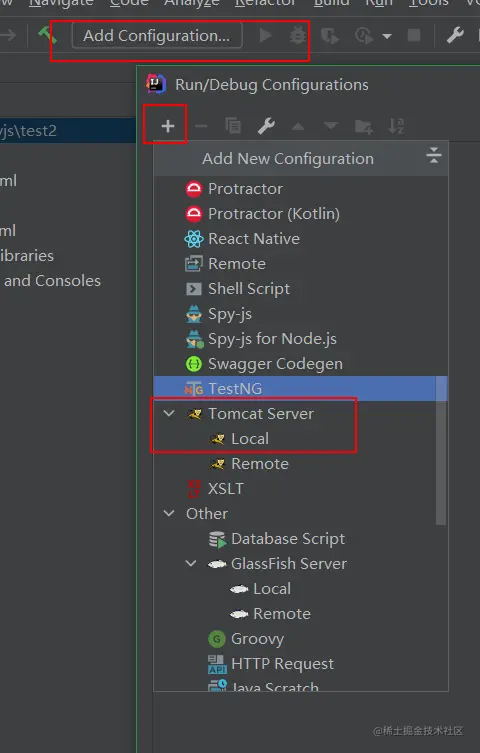
Task: Select Protractor configuration type
Action: pos(301,189)
